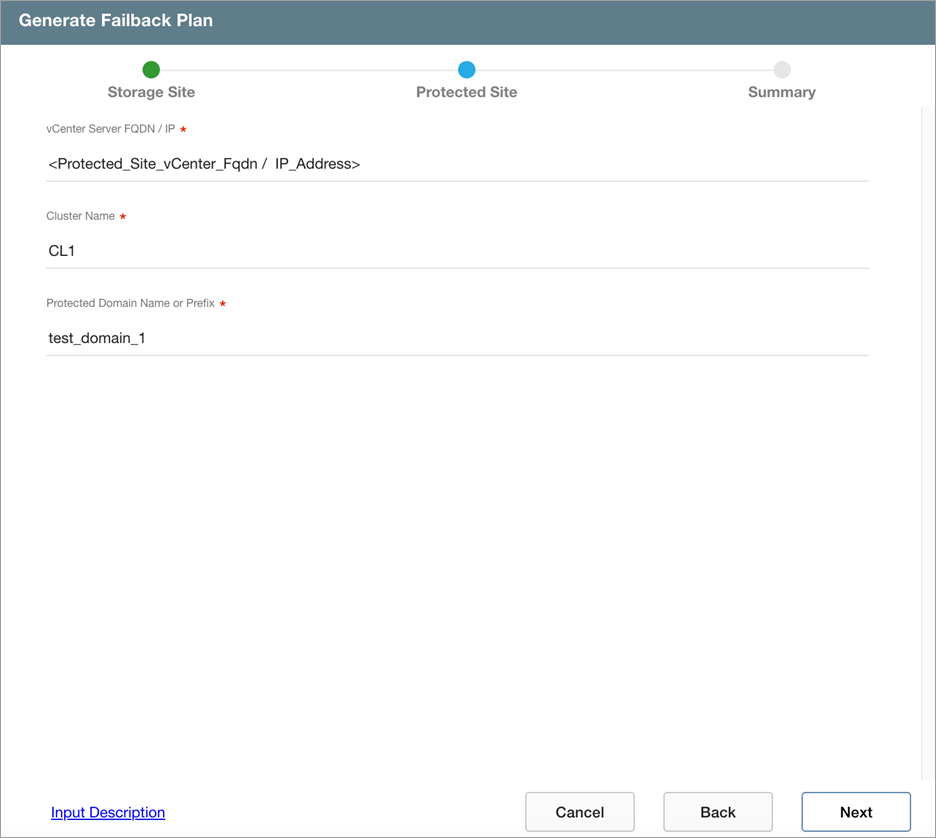Click the green Storage Site step circle
Screen dimensions: 936x838
[151, 70]
